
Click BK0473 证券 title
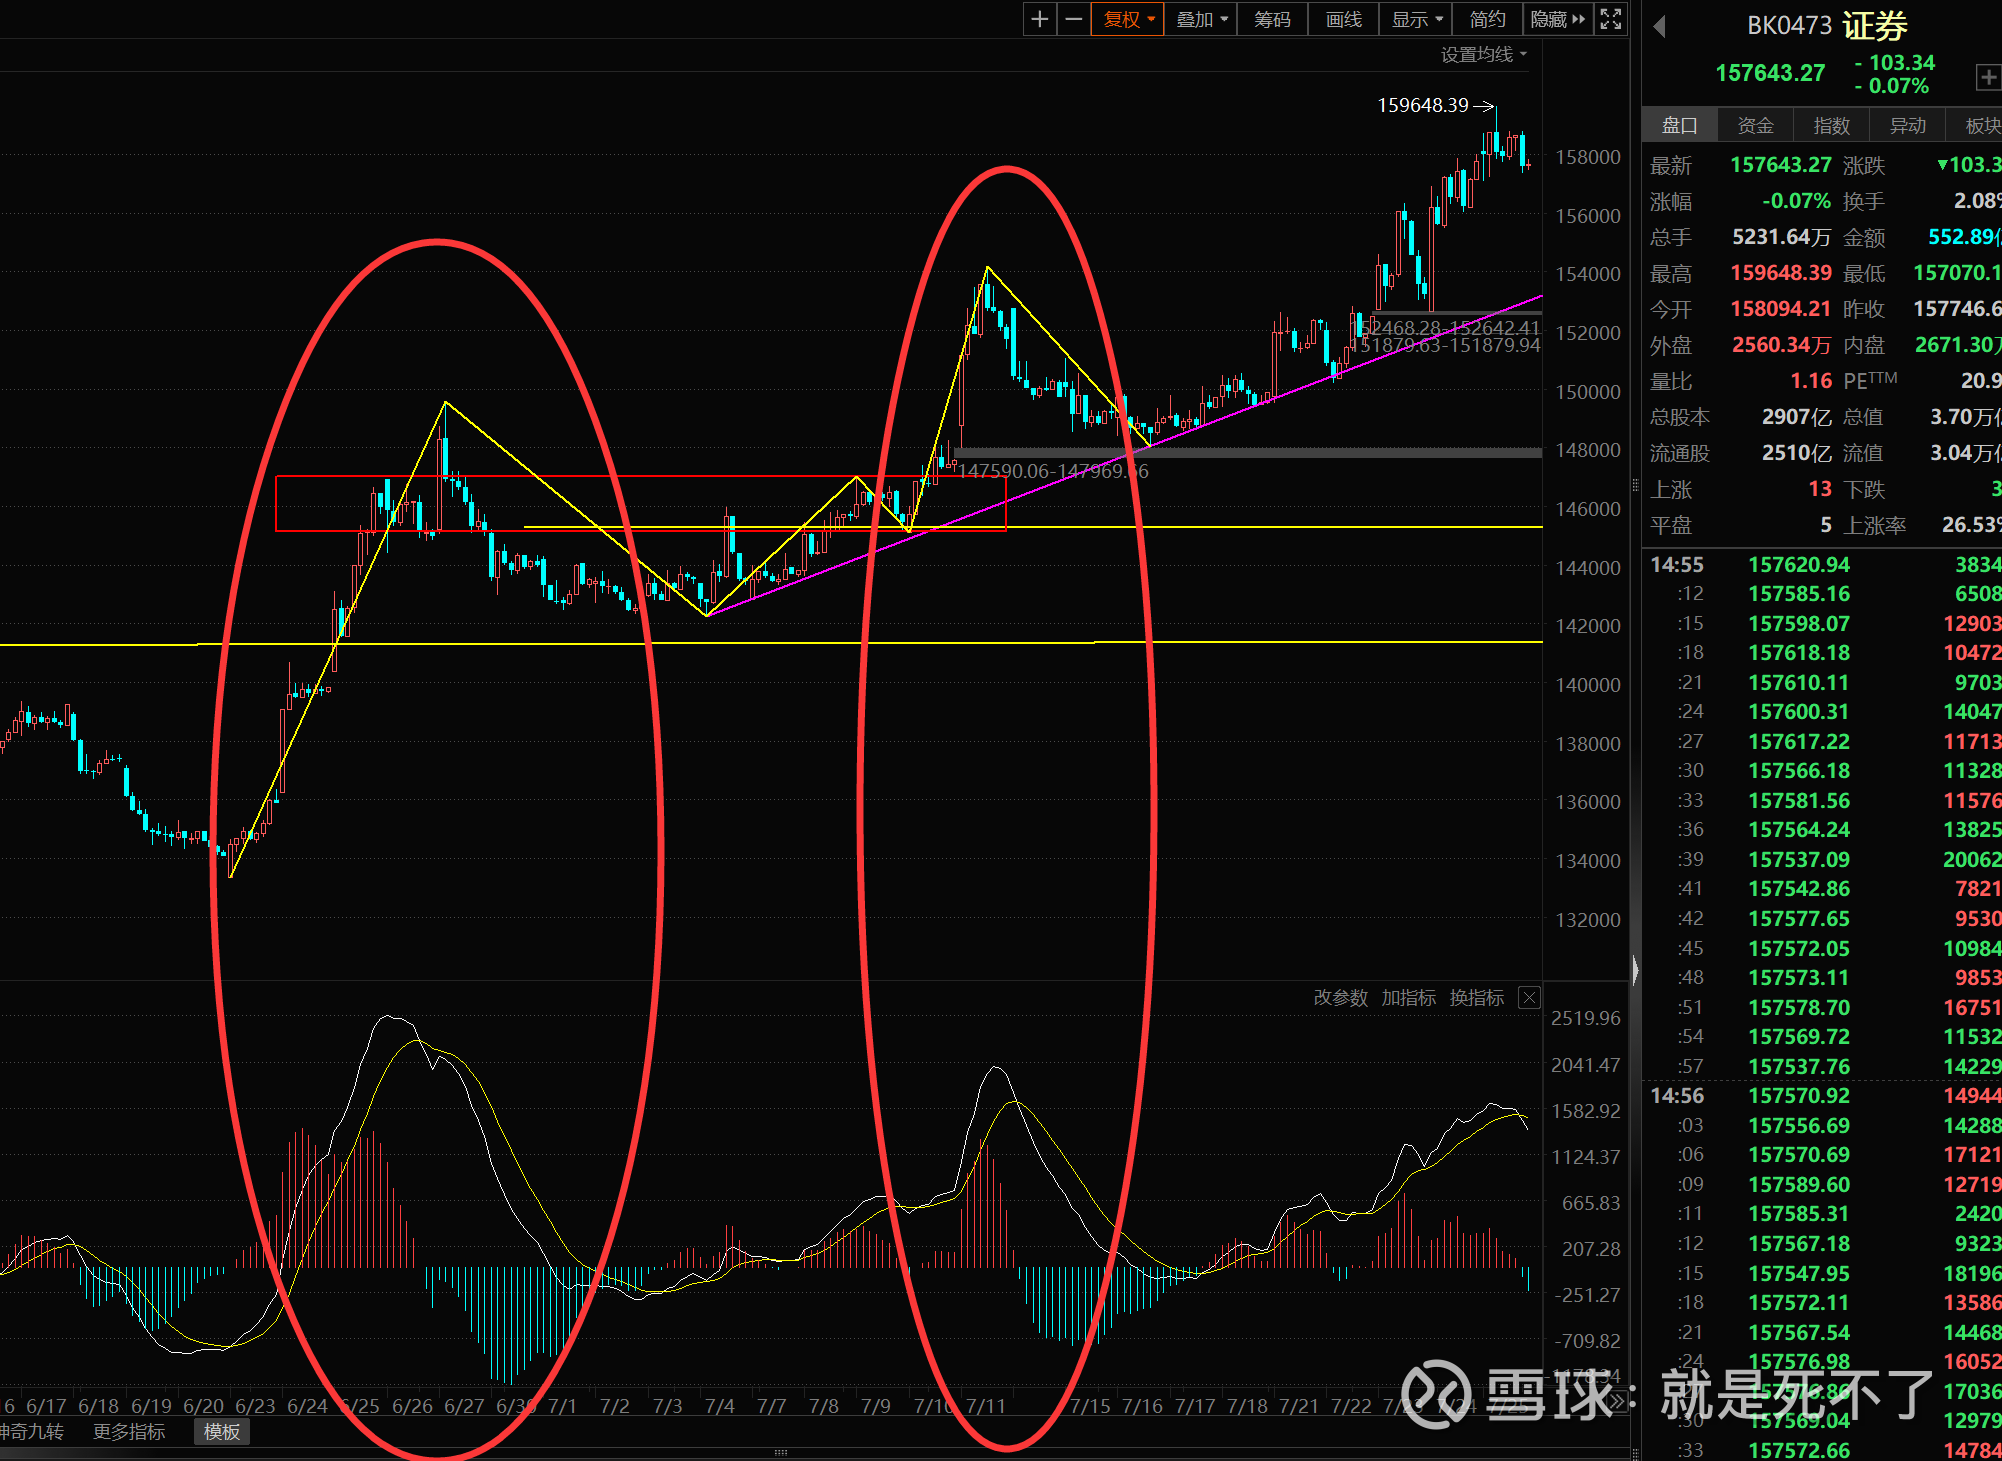pos(1827,25)
